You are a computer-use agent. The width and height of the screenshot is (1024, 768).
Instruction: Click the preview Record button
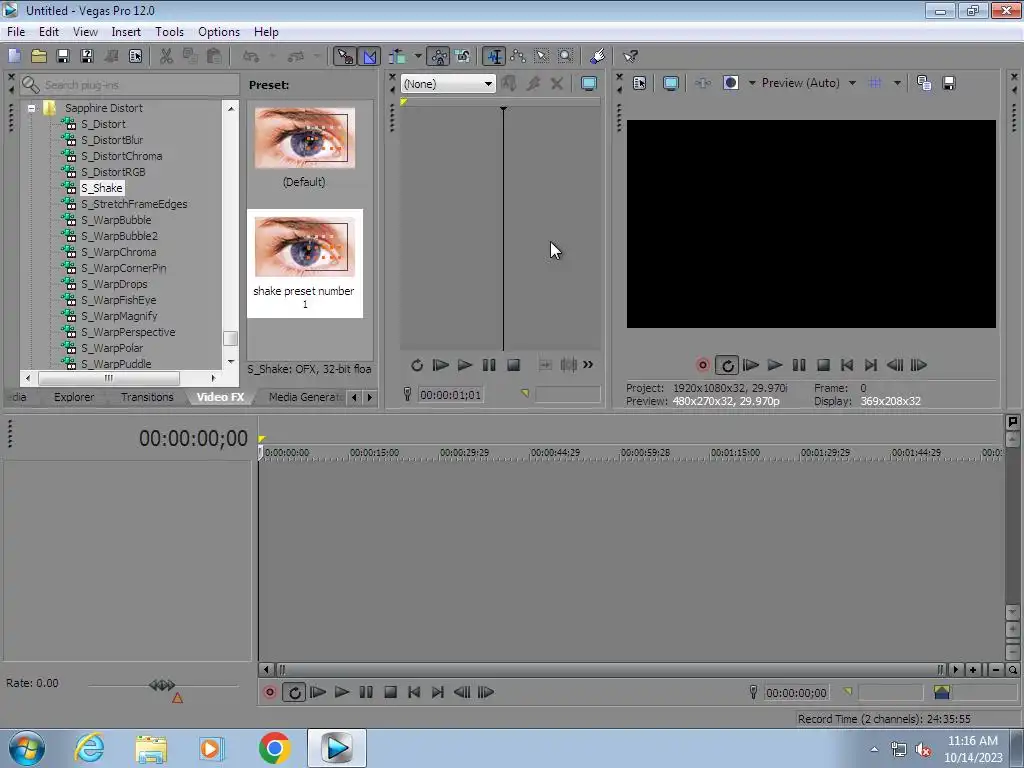[703, 365]
